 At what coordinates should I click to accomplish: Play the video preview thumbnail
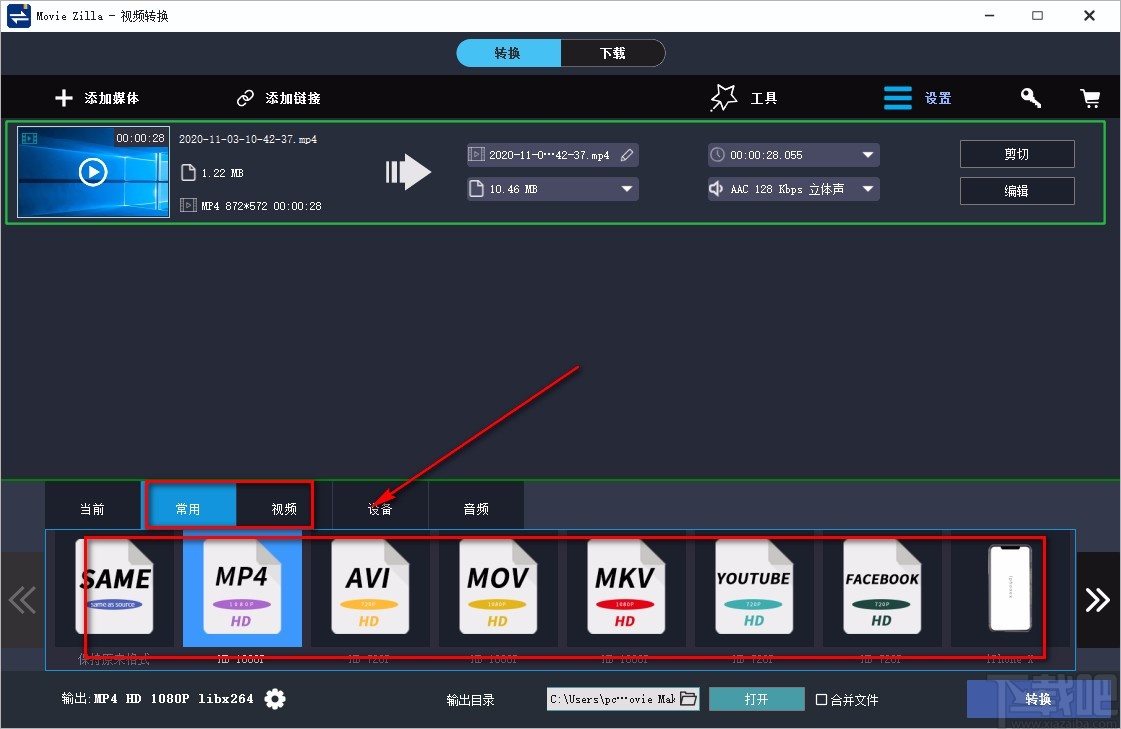92,171
